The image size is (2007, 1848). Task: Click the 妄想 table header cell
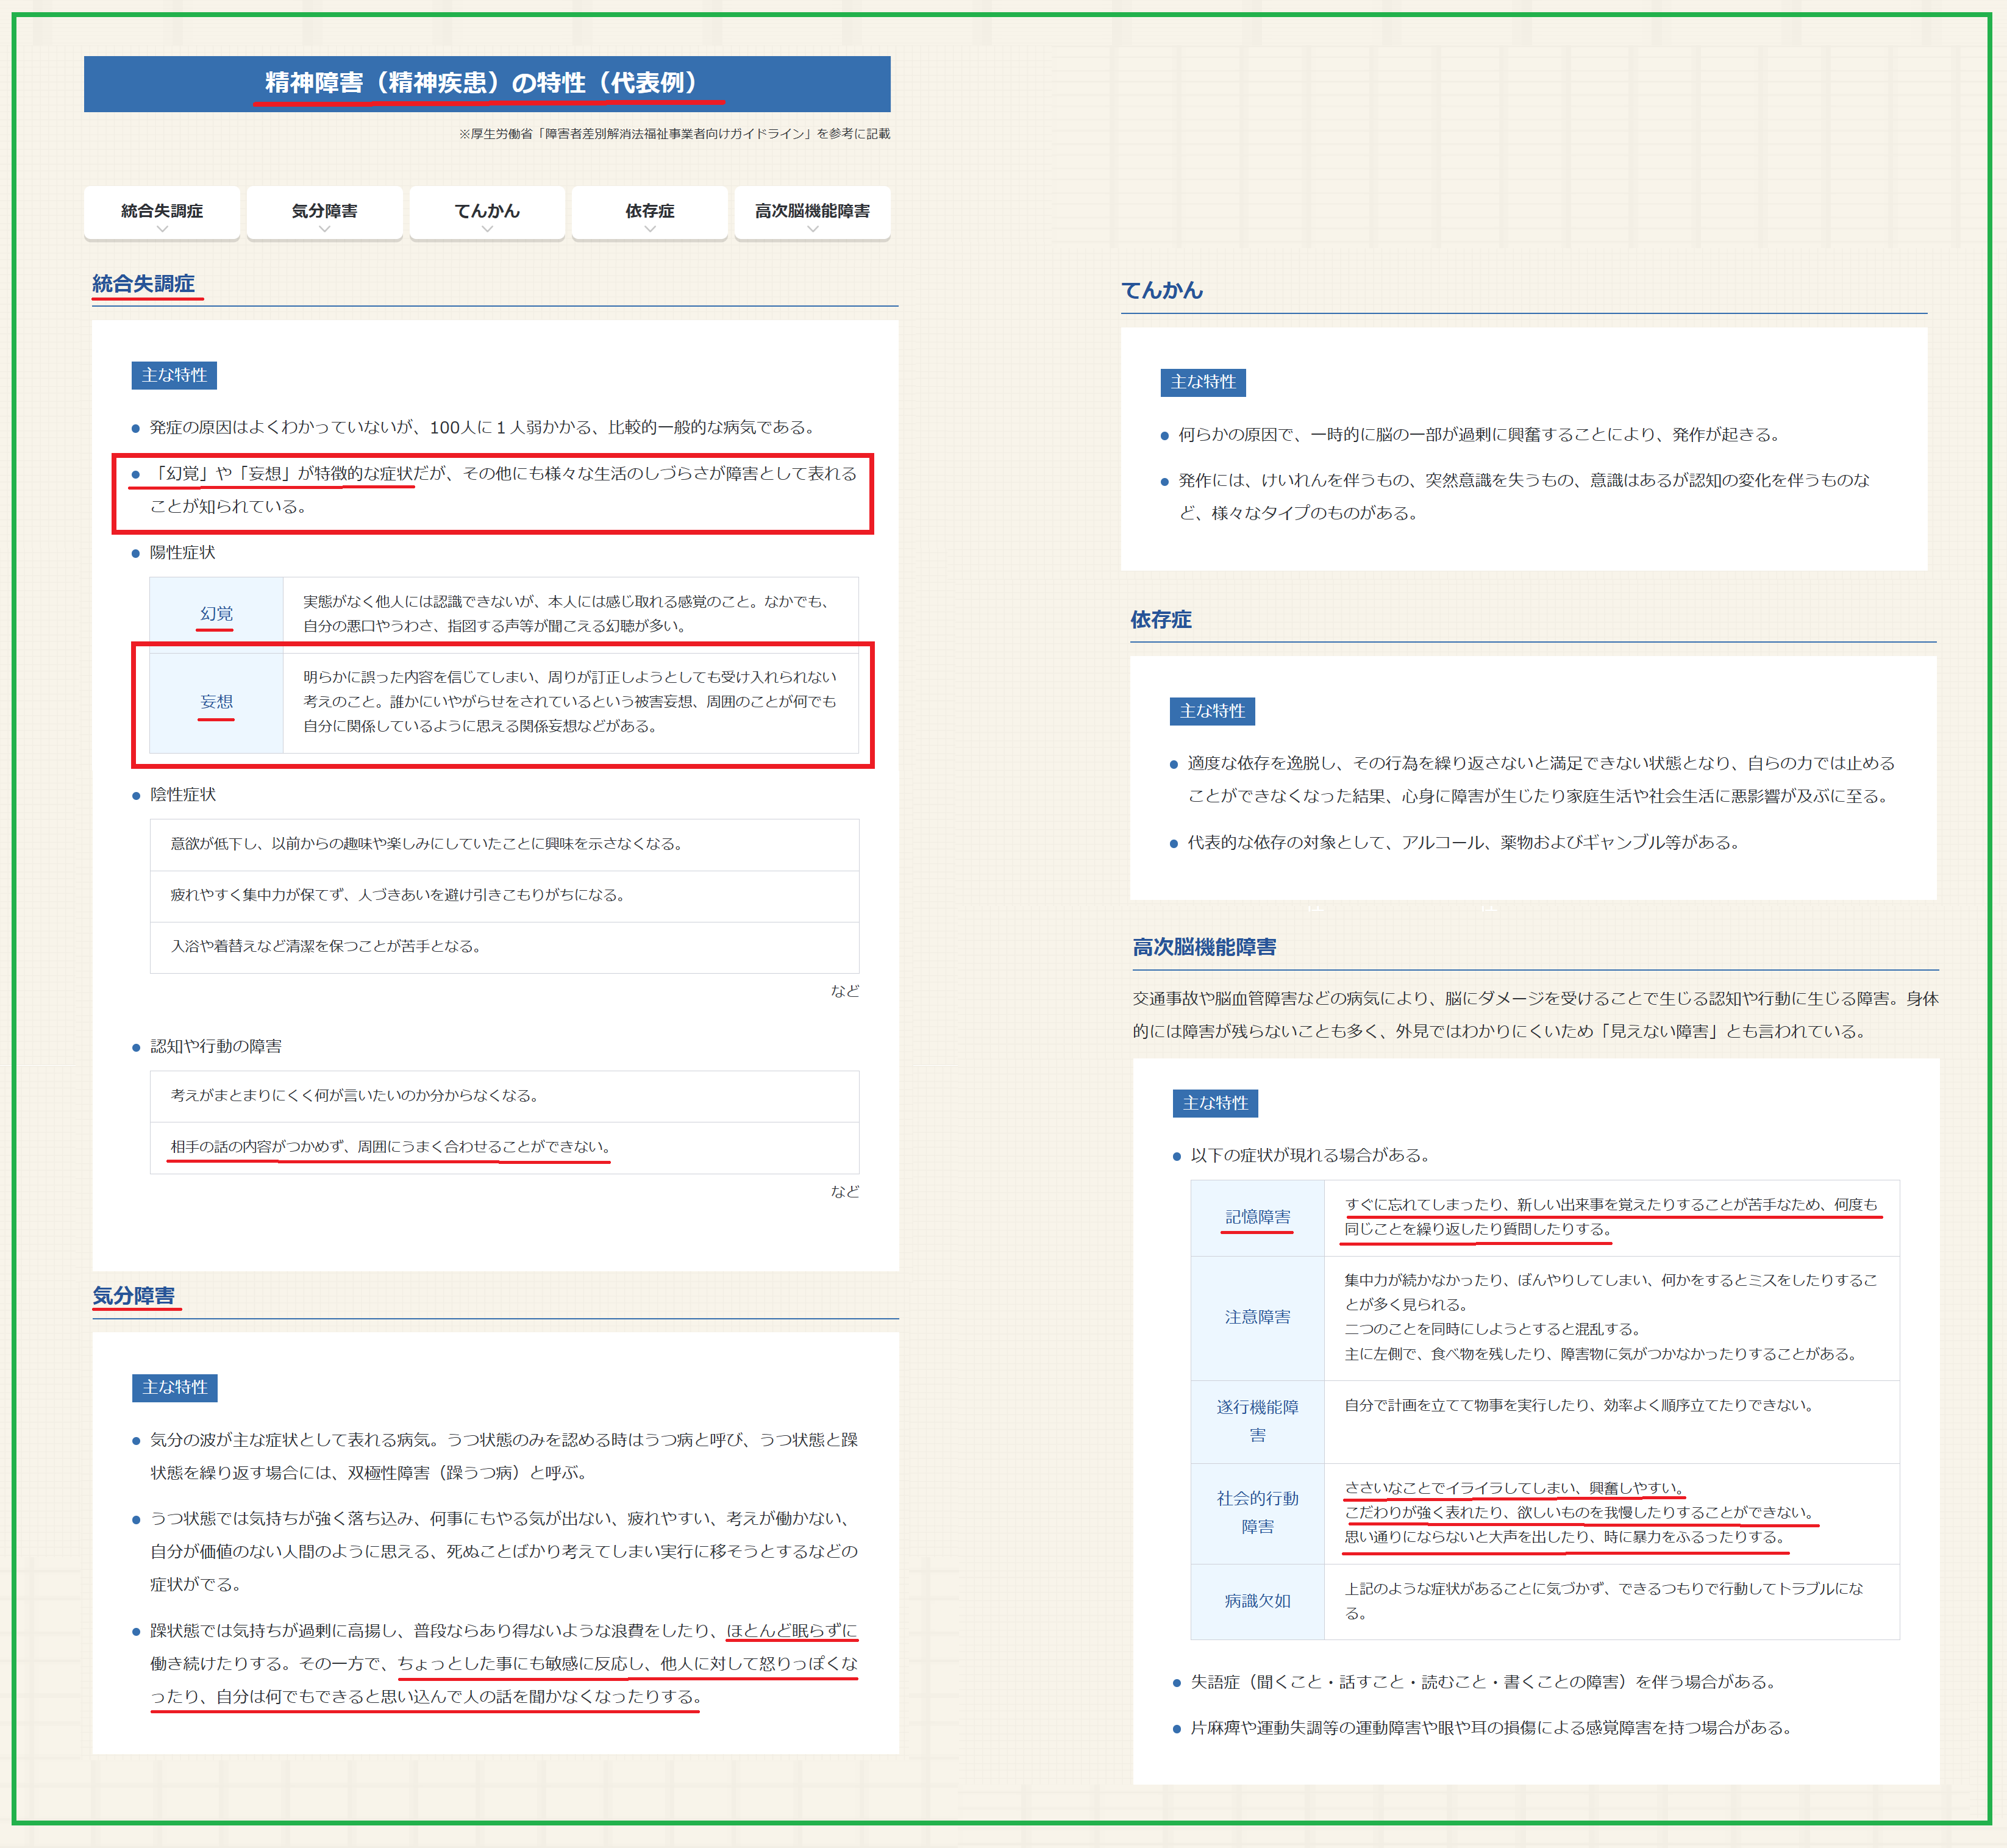(x=216, y=702)
